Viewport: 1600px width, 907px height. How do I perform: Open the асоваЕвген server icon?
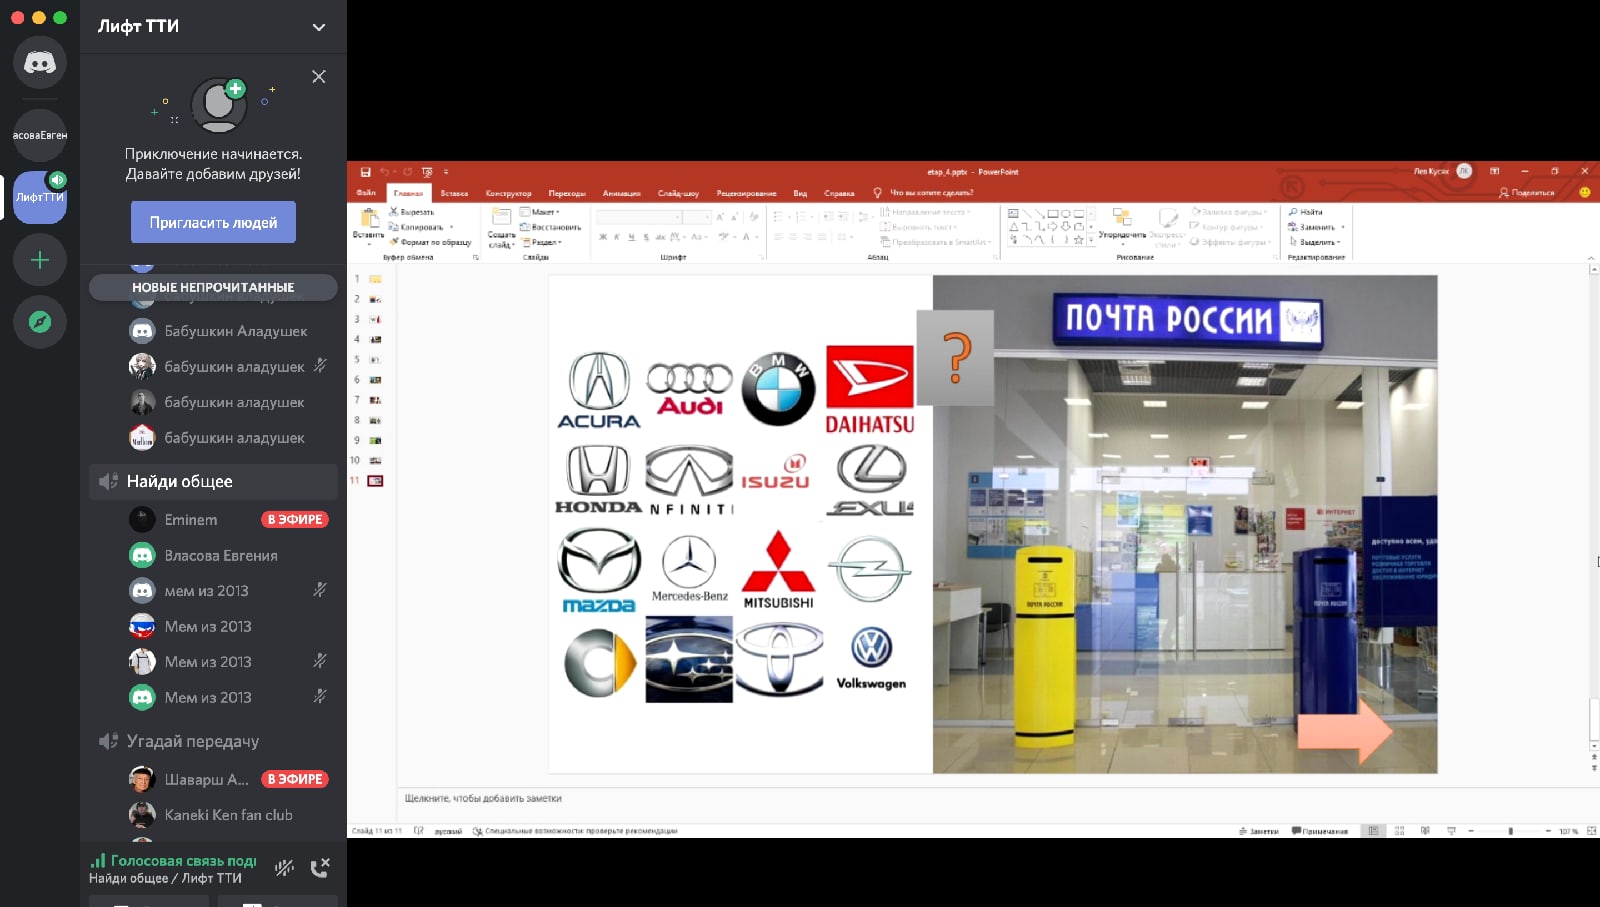[40, 135]
